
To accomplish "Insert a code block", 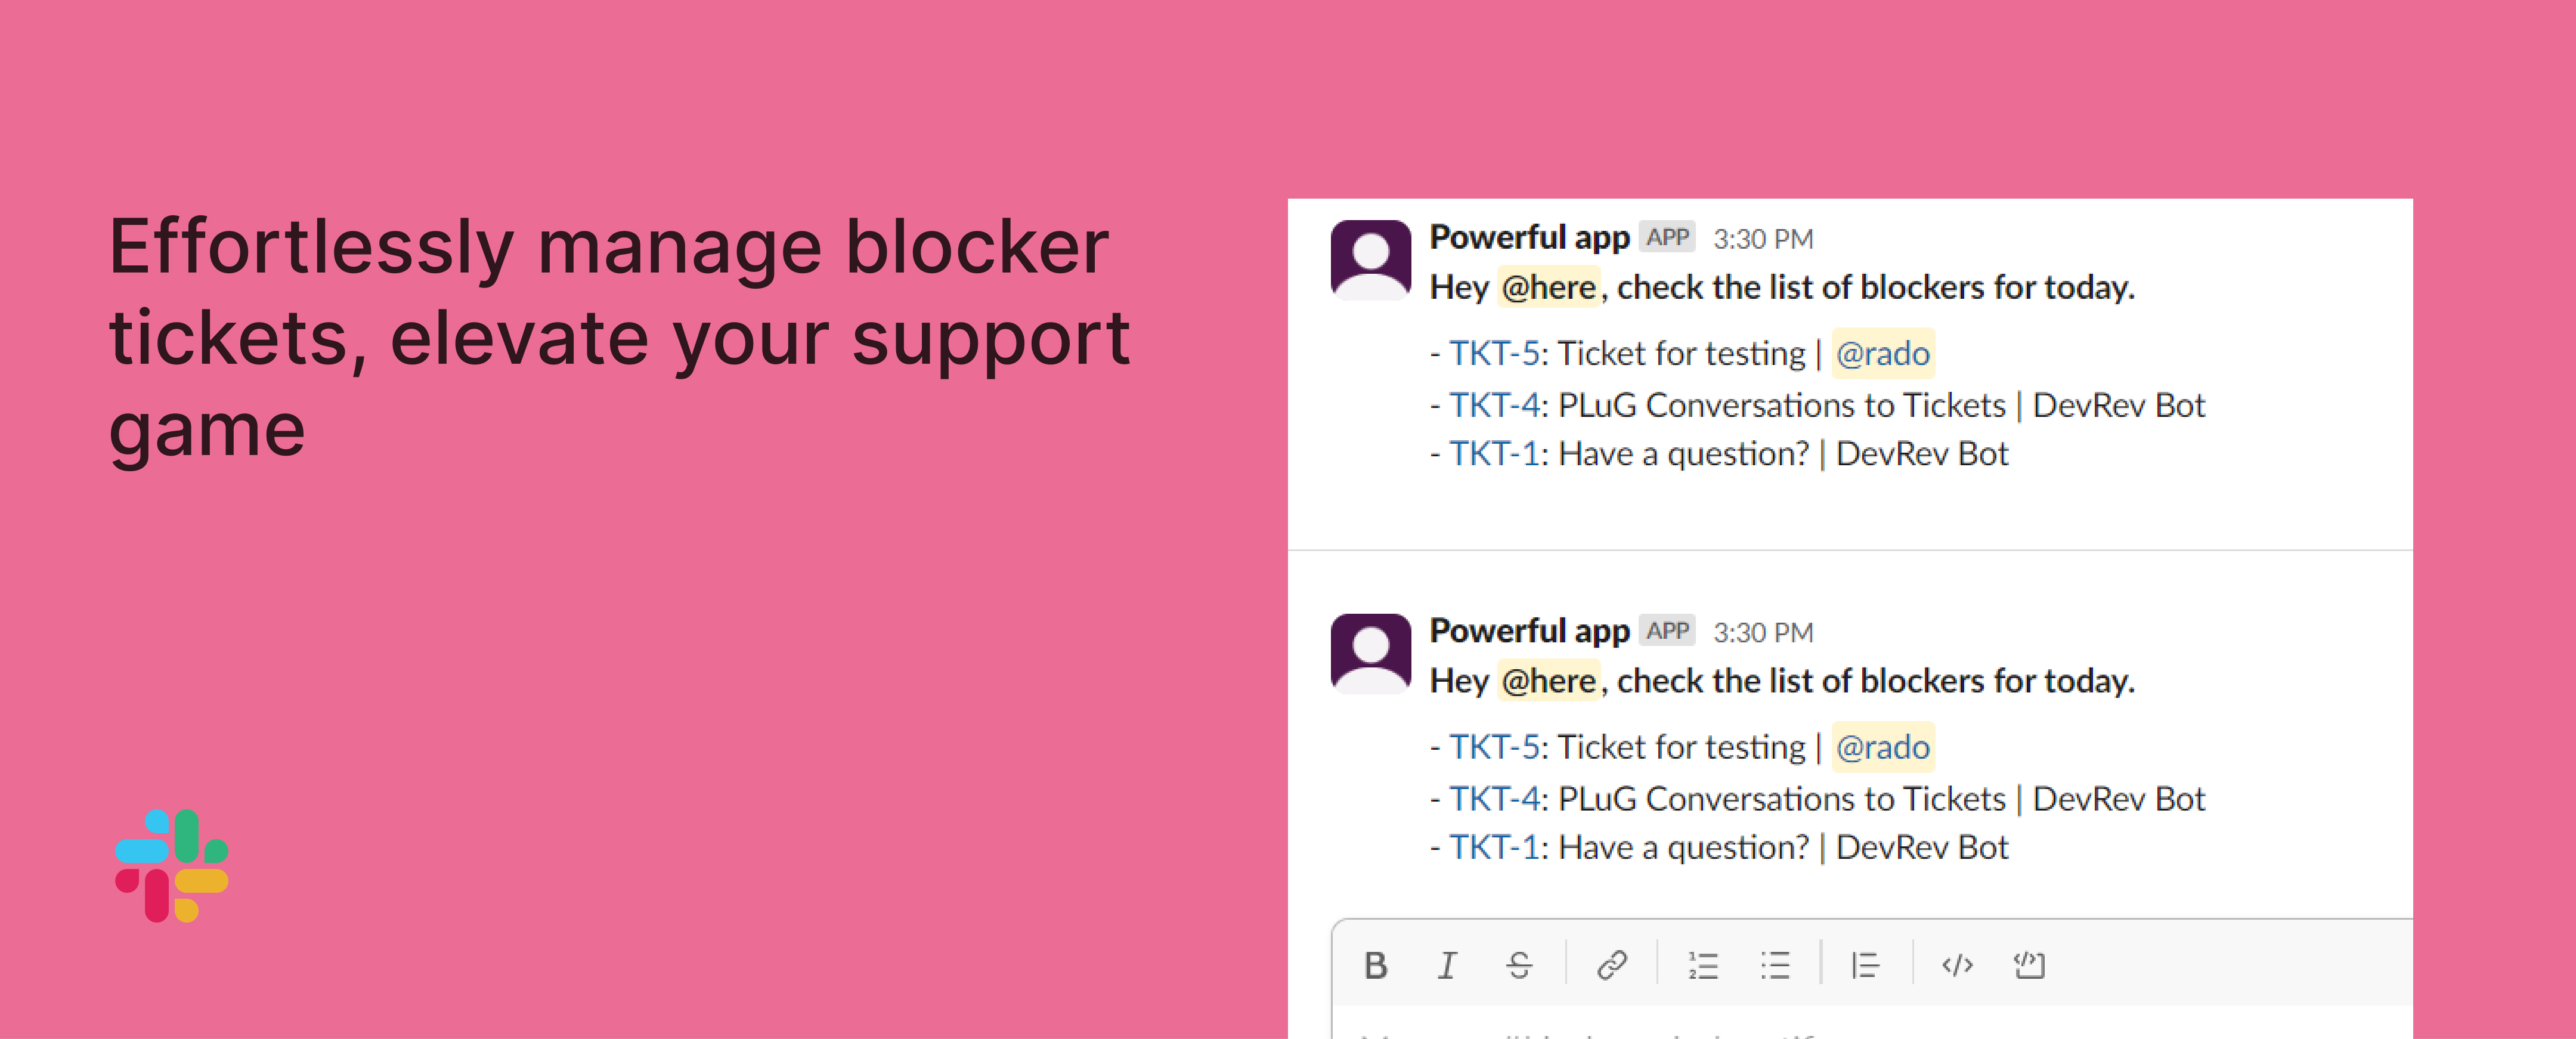I will coord(2029,965).
